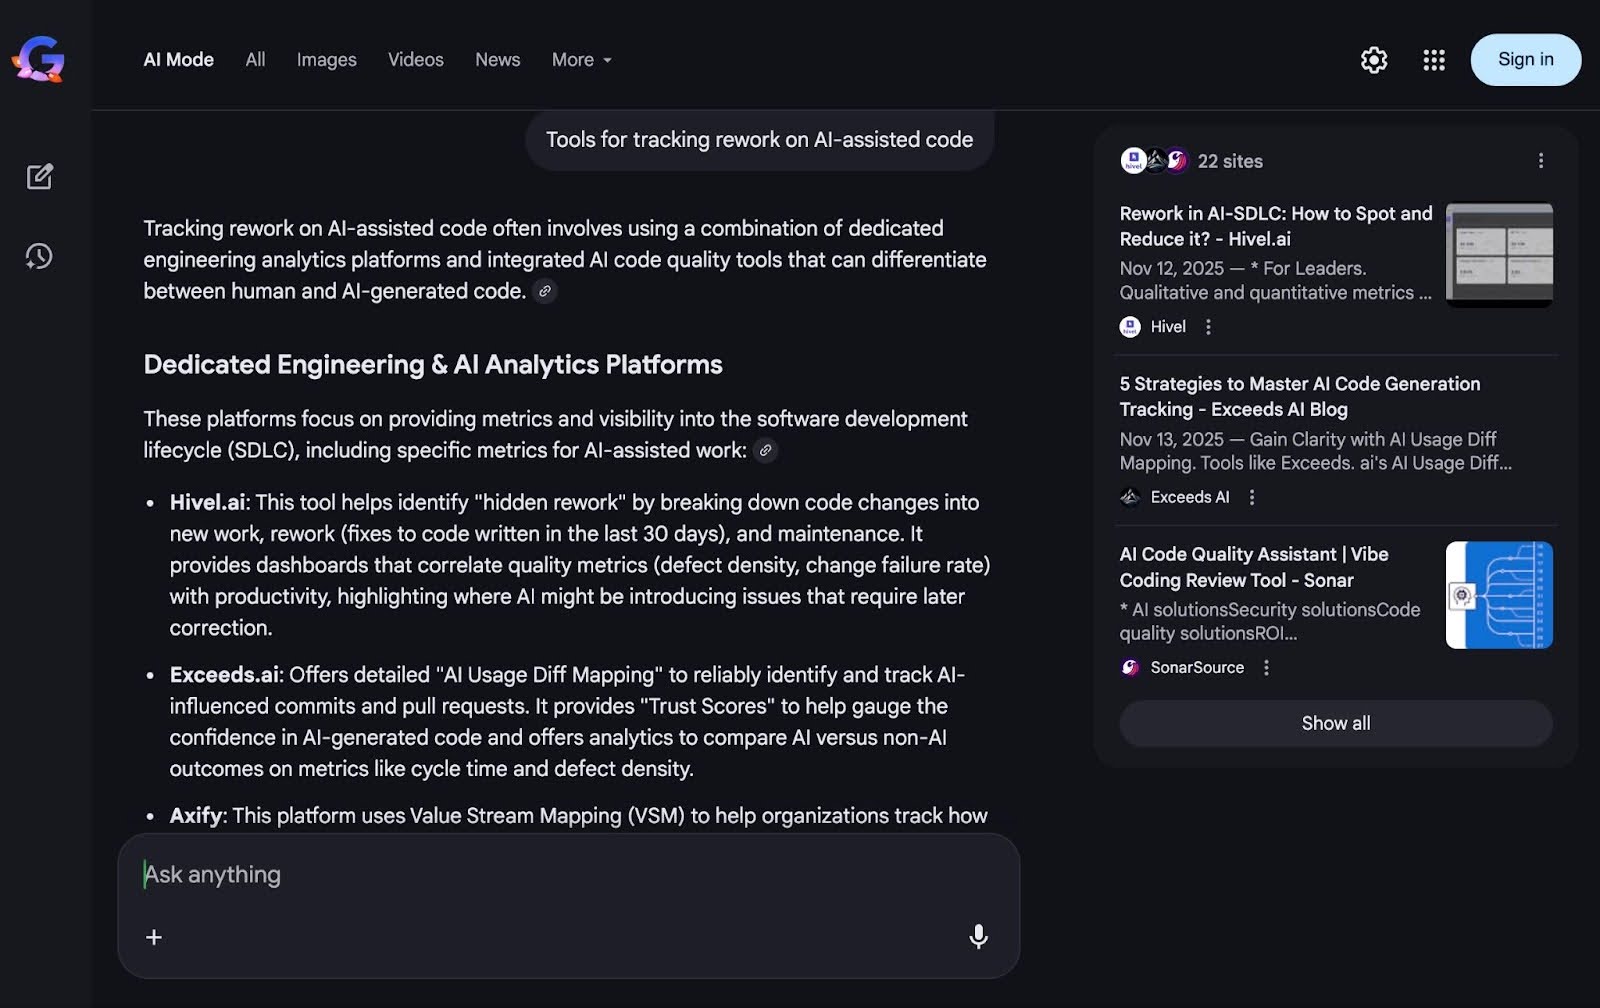Screen dimensions: 1600x1008
Task: Click Show all sources button
Action: click(1335, 723)
